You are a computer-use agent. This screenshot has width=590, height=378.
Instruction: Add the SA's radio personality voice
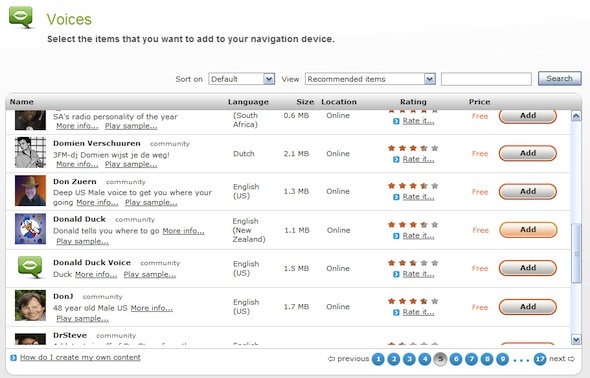528,116
